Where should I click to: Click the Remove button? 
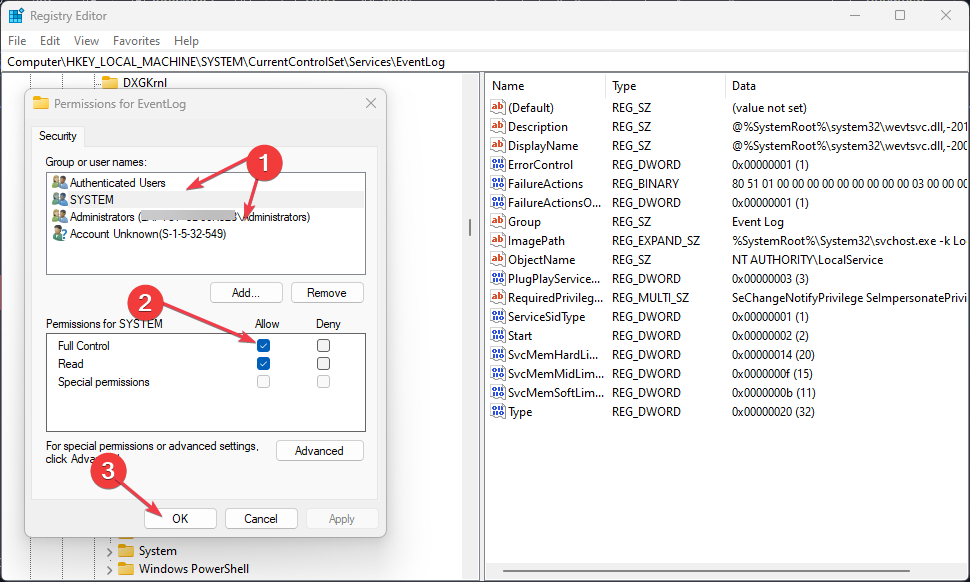(327, 293)
